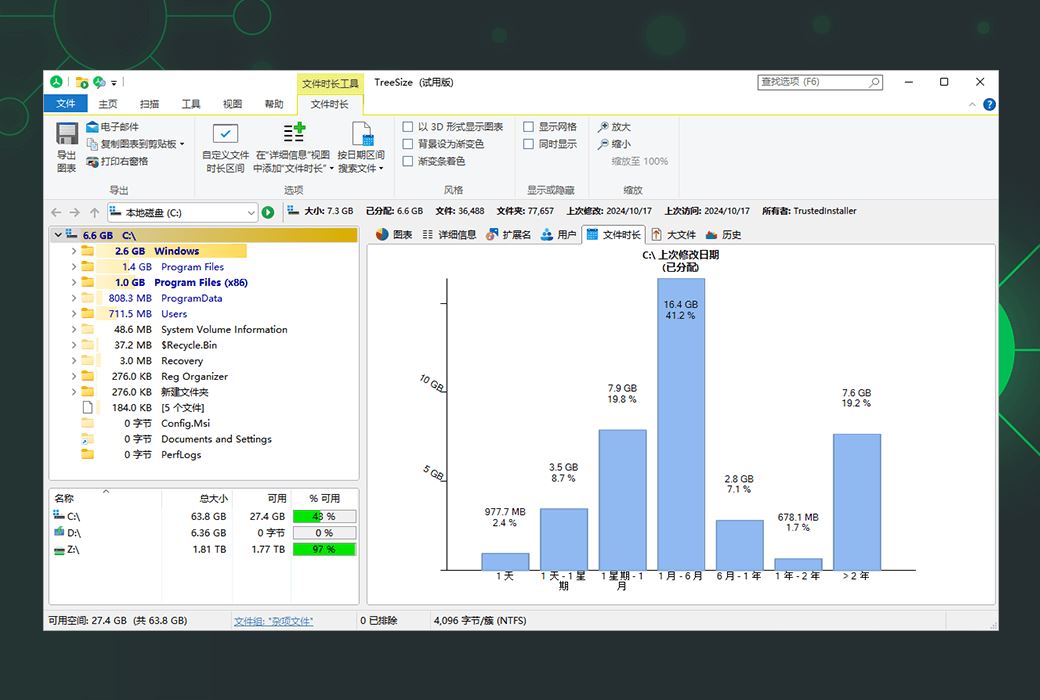The width and height of the screenshot is (1040, 700).
Task: Open the drive path dropdown
Action: (251, 212)
